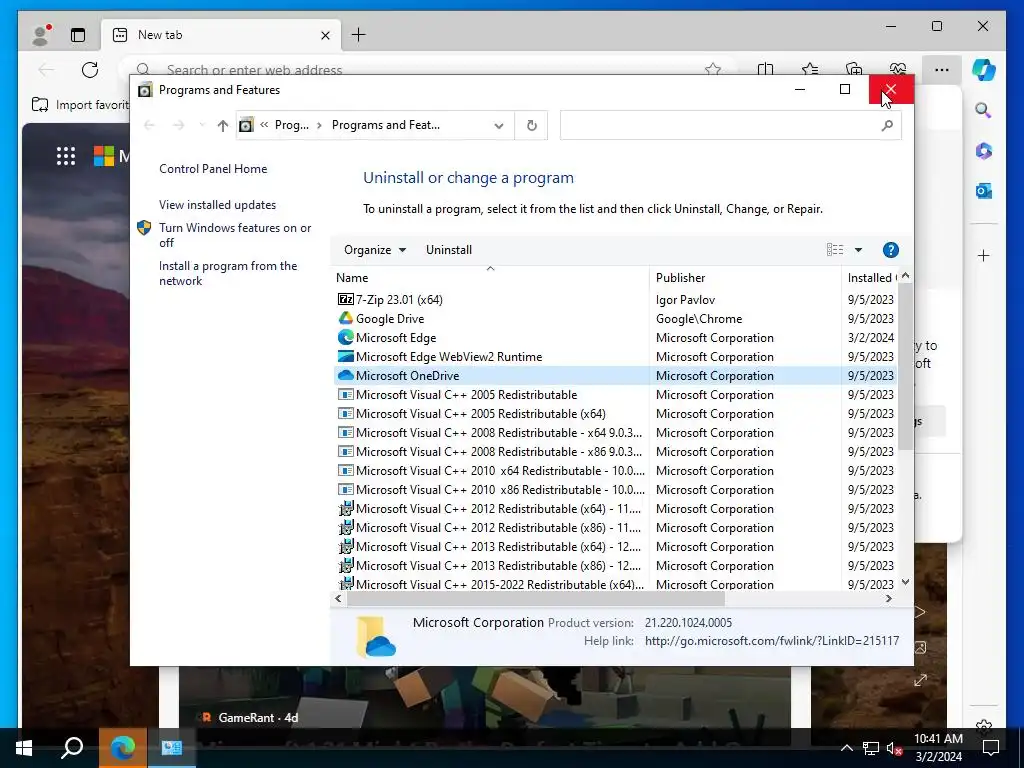Viewport: 1024px width, 768px height.
Task: Click the Control Panel taskbar icon
Action: 172,748
